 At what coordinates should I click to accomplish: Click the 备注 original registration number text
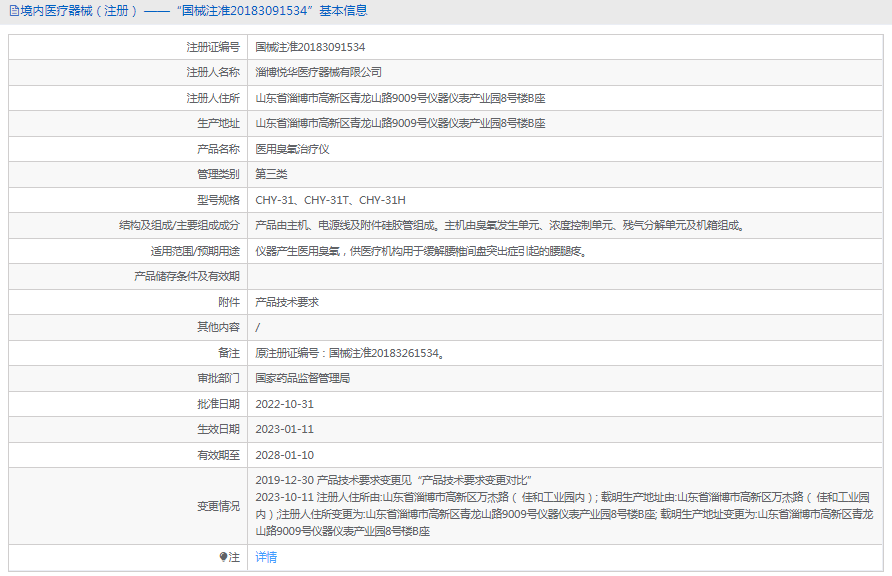[x=349, y=353]
